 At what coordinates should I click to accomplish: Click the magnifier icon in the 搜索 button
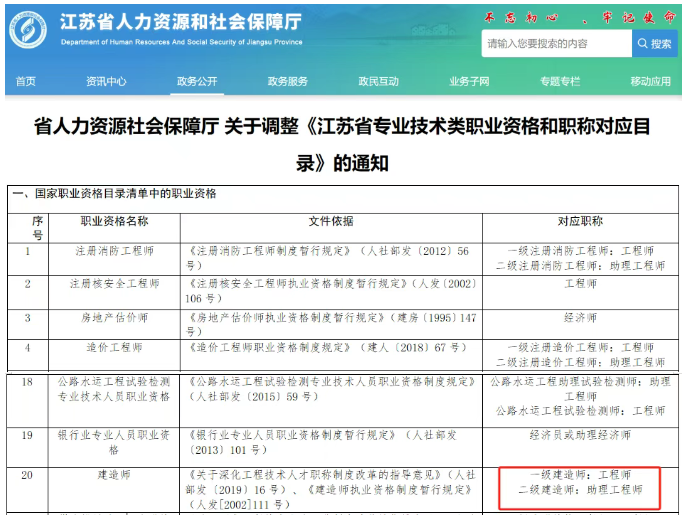pyautogui.click(x=642, y=43)
